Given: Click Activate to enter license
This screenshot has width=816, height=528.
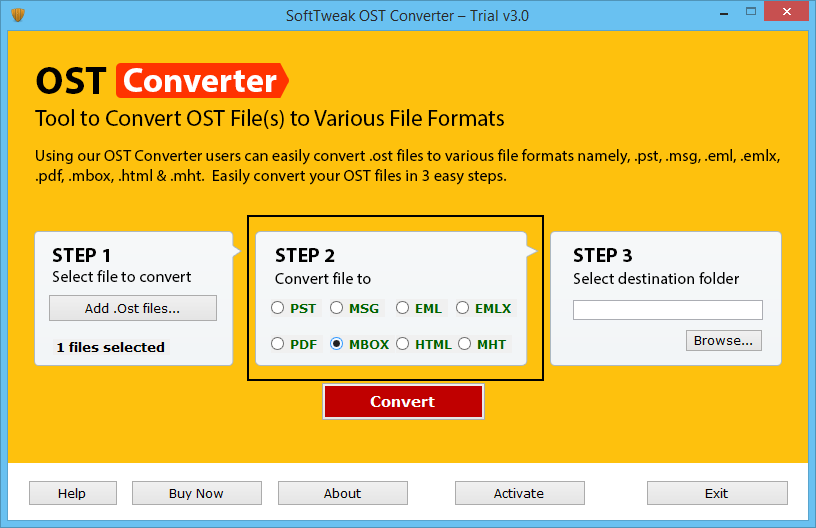Looking at the screenshot, I should [x=519, y=493].
